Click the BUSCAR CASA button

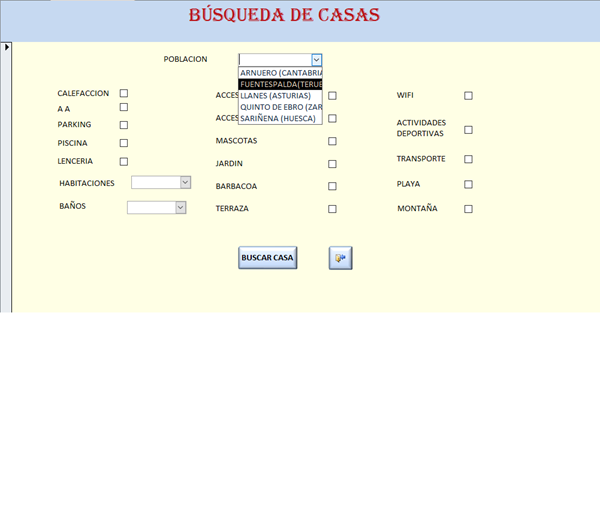pos(267,258)
